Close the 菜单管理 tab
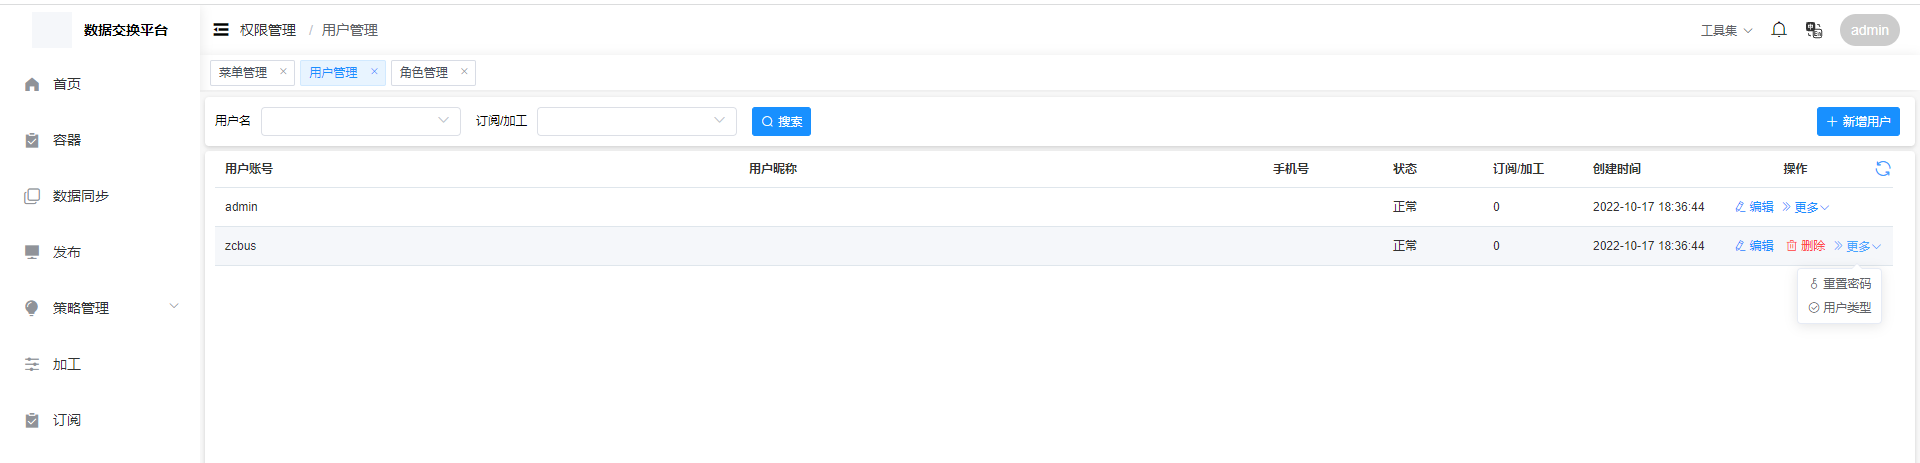Image resolution: width=1920 pixels, height=463 pixels. tap(283, 72)
